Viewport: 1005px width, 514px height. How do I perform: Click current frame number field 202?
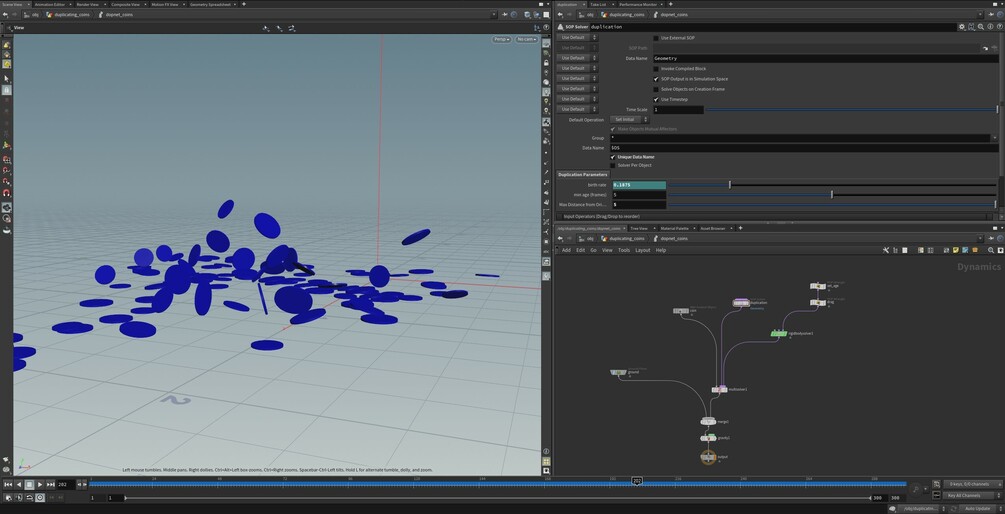tap(66, 485)
